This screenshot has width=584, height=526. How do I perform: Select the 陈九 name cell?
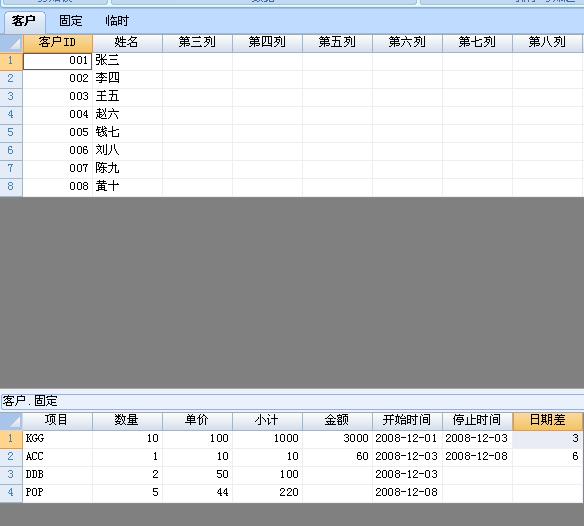pos(127,168)
